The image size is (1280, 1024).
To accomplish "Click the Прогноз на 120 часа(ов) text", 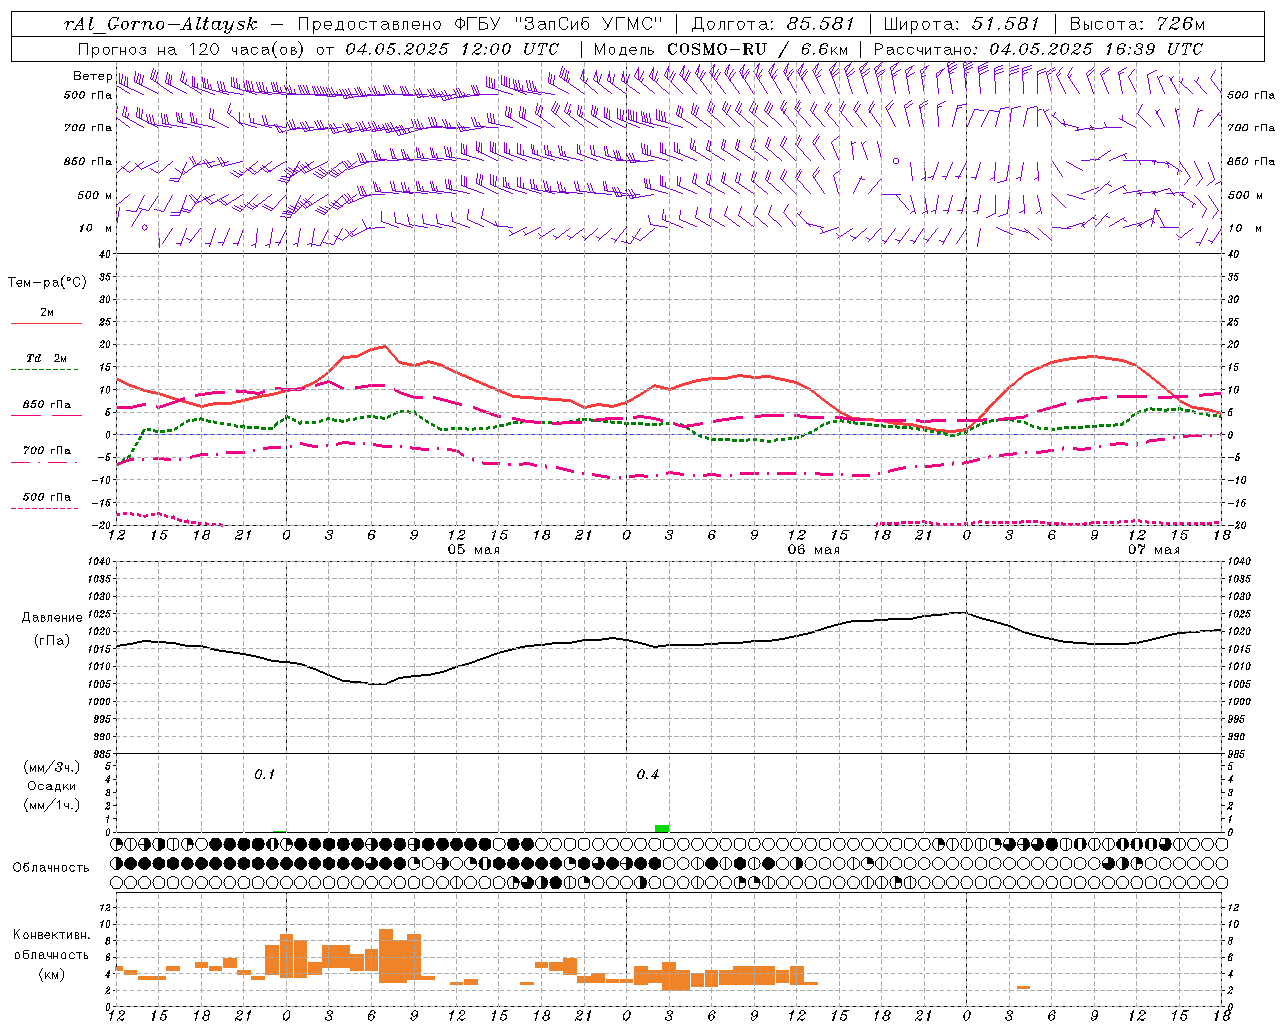I will (x=191, y=49).
